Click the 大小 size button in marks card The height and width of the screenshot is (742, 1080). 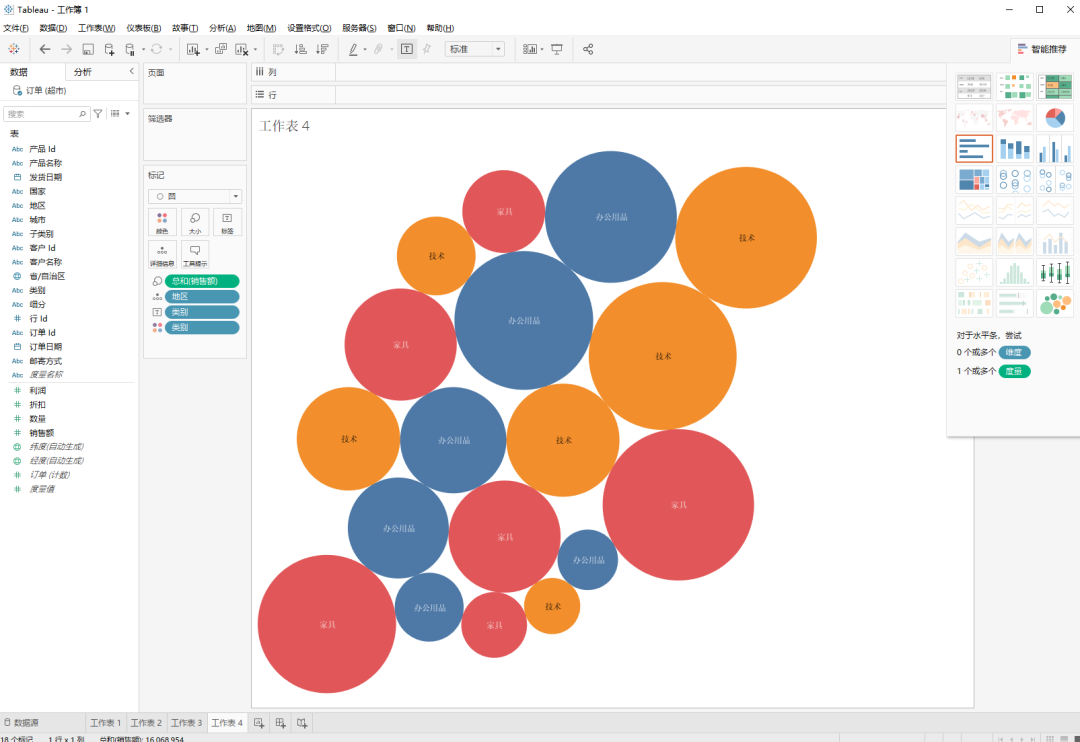click(x=195, y=223)
